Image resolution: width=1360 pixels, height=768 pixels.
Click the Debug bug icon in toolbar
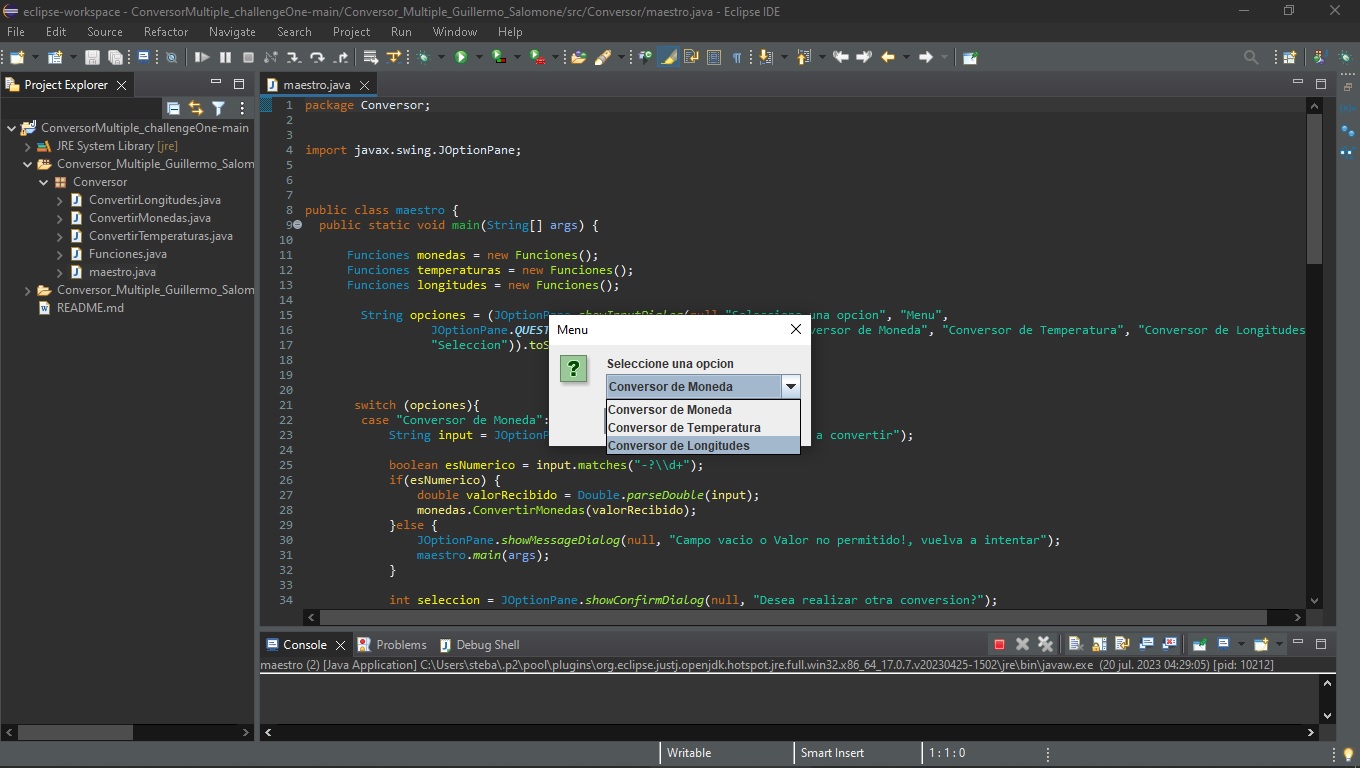pos(424,58)
